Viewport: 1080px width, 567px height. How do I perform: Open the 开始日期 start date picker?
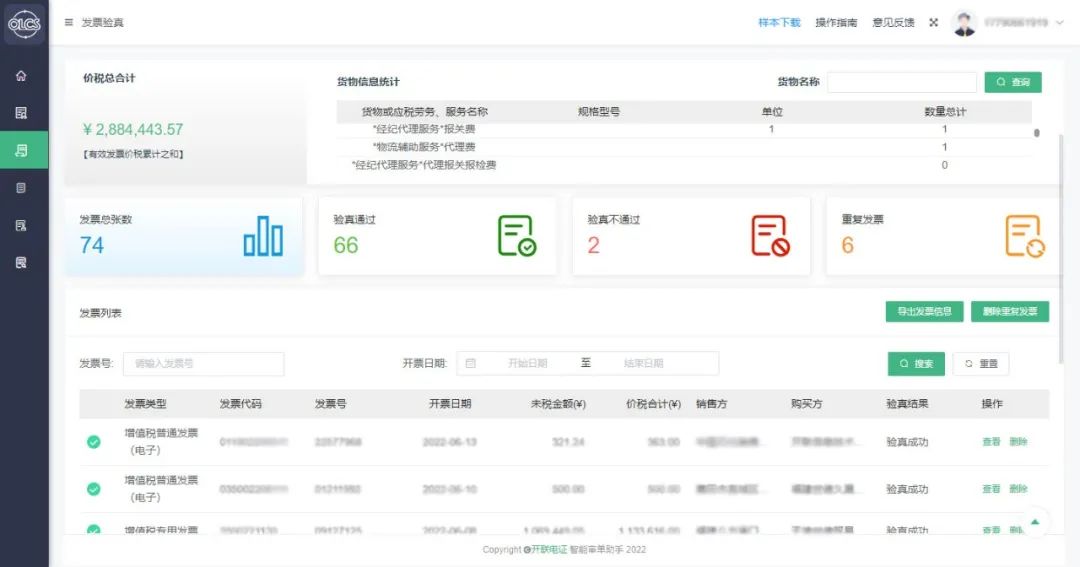(527, 364)
